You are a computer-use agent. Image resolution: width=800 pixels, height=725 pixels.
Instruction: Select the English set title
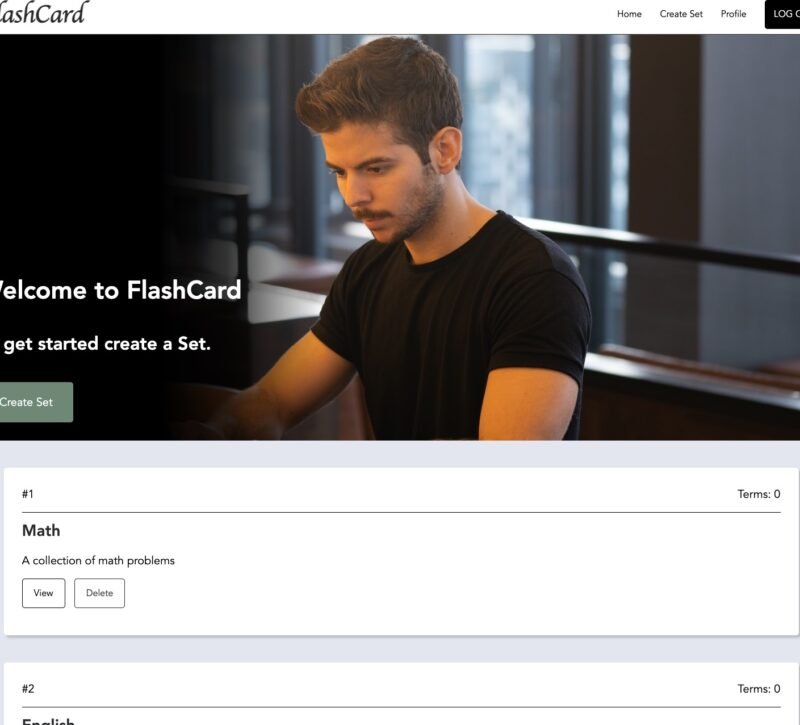tap(48, 721)
